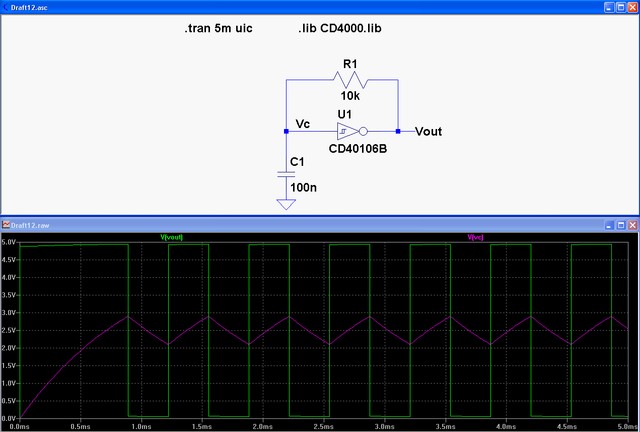The width and height of the screenshot is (640, 432).
Task: Click the 5.0V vertical axis label
Action: click(9, 242)
